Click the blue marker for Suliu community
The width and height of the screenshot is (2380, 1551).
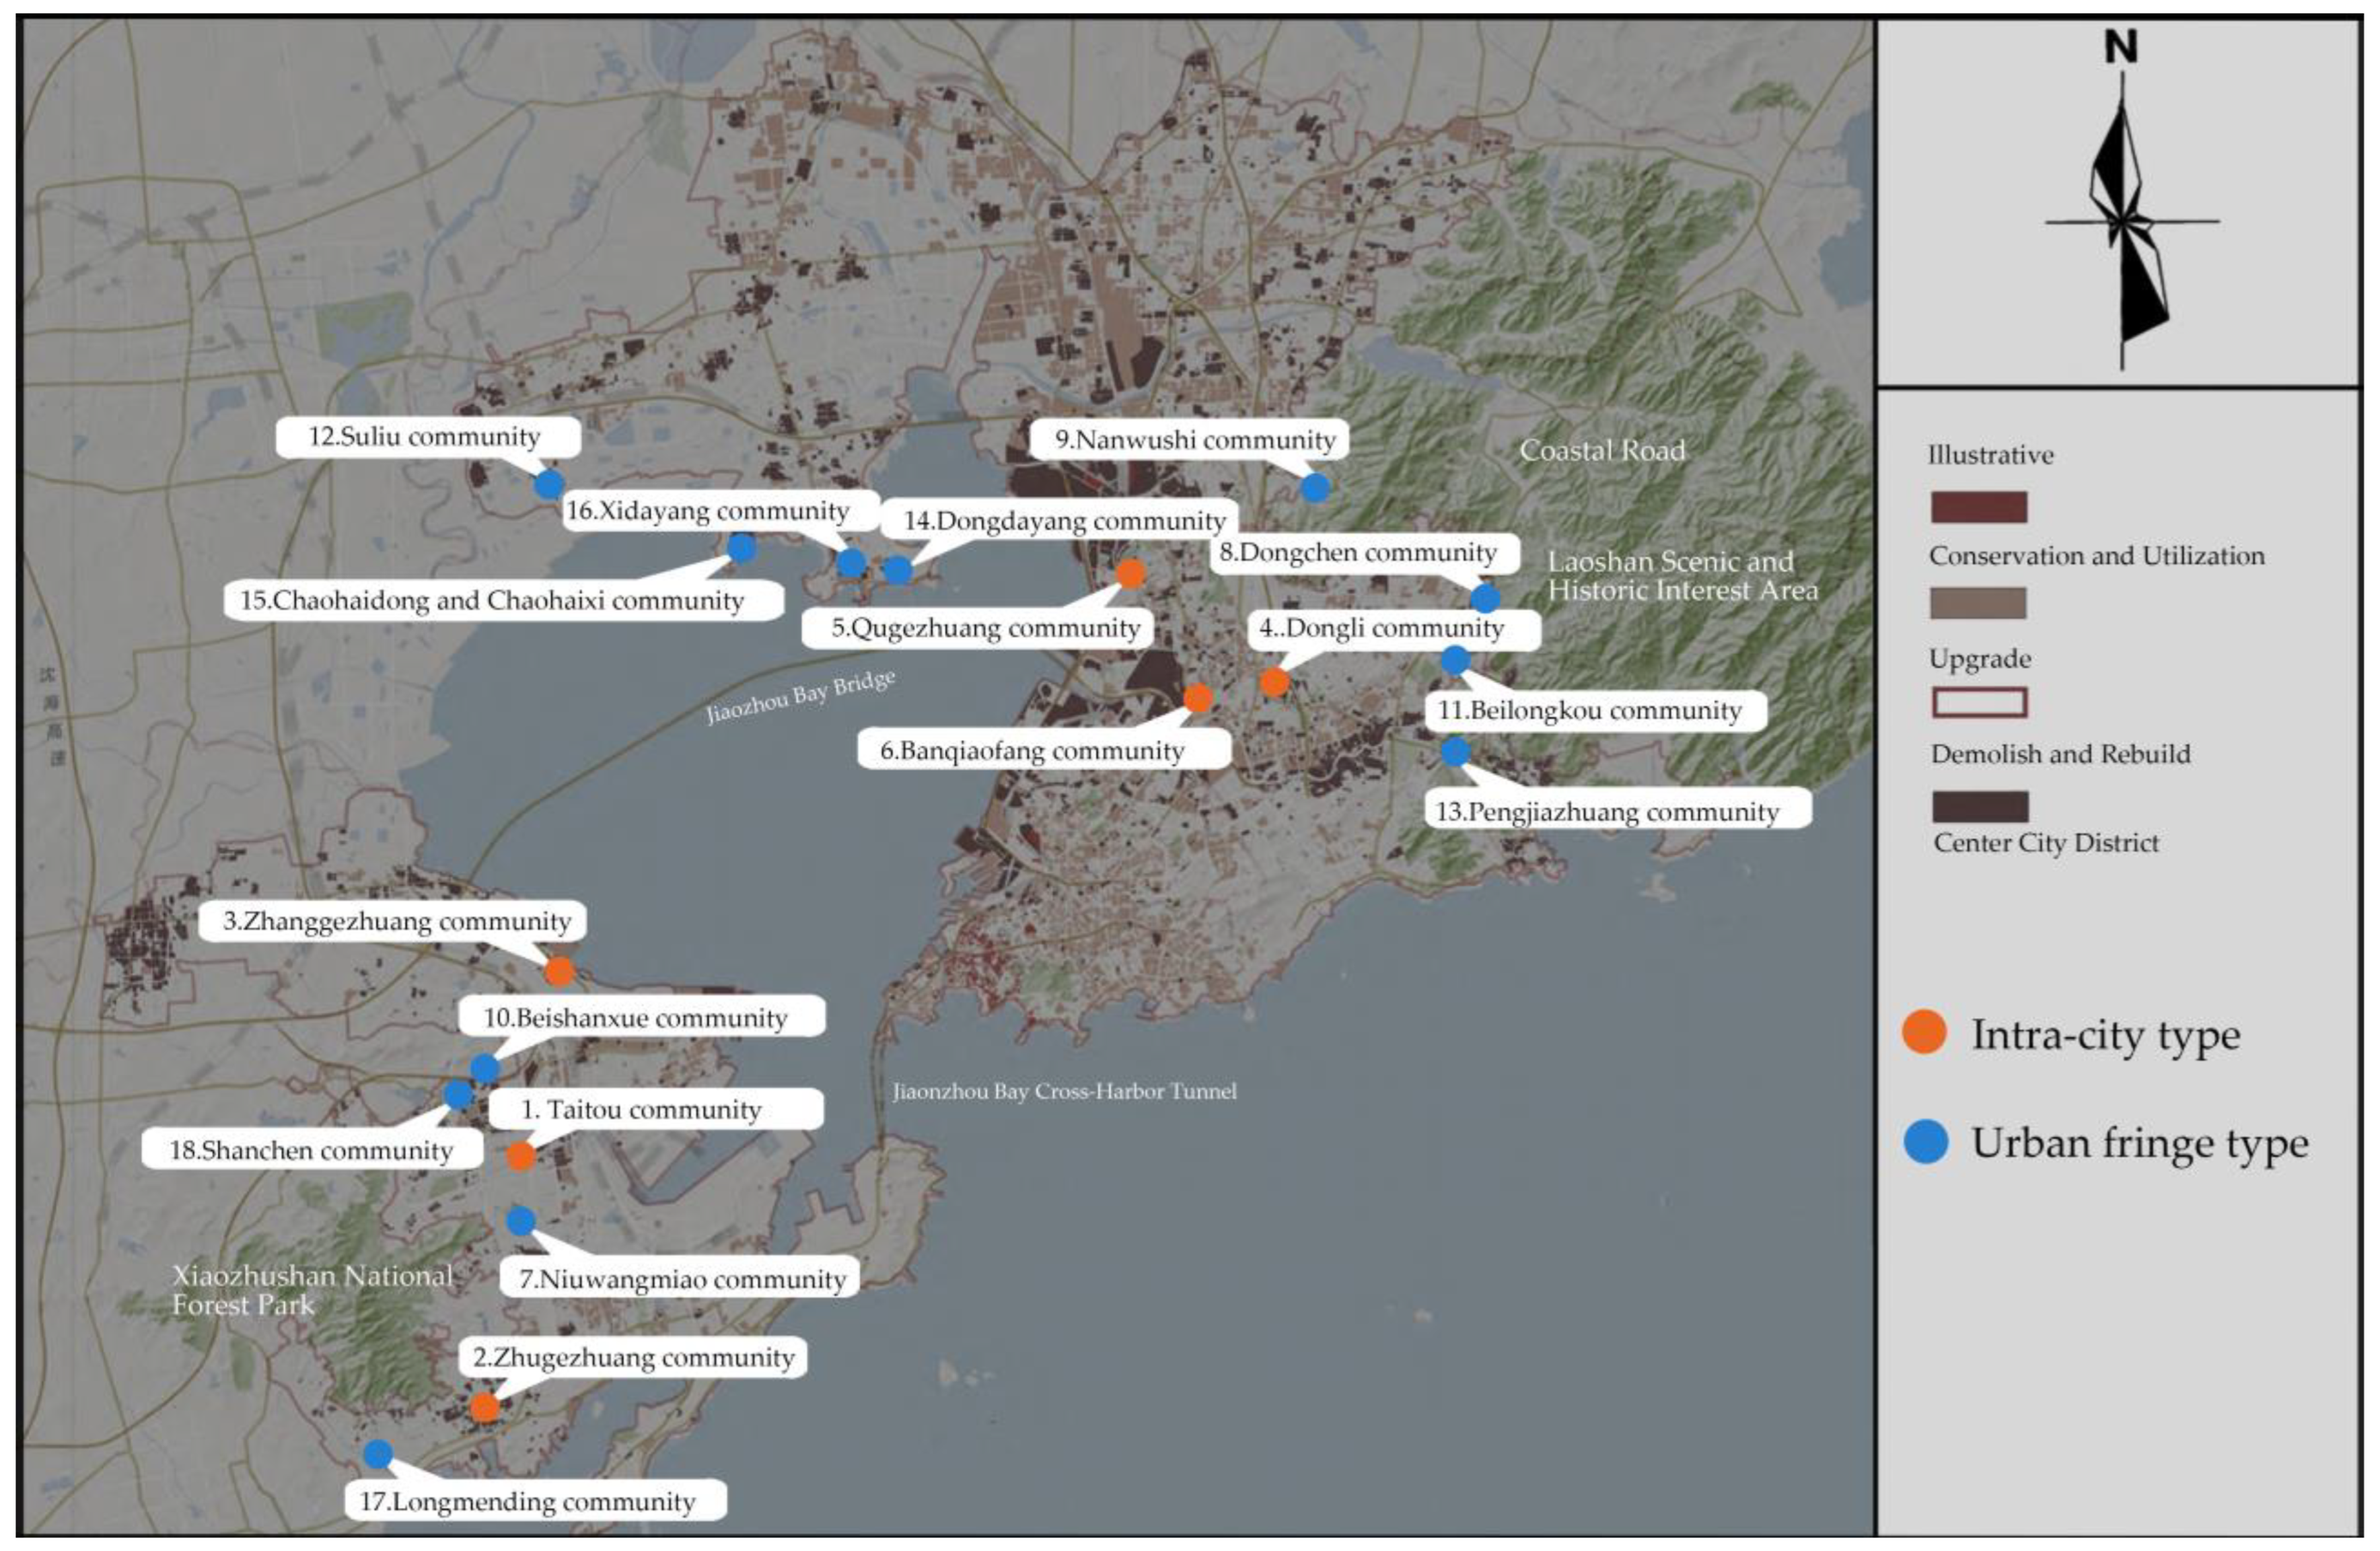(548, 485)
